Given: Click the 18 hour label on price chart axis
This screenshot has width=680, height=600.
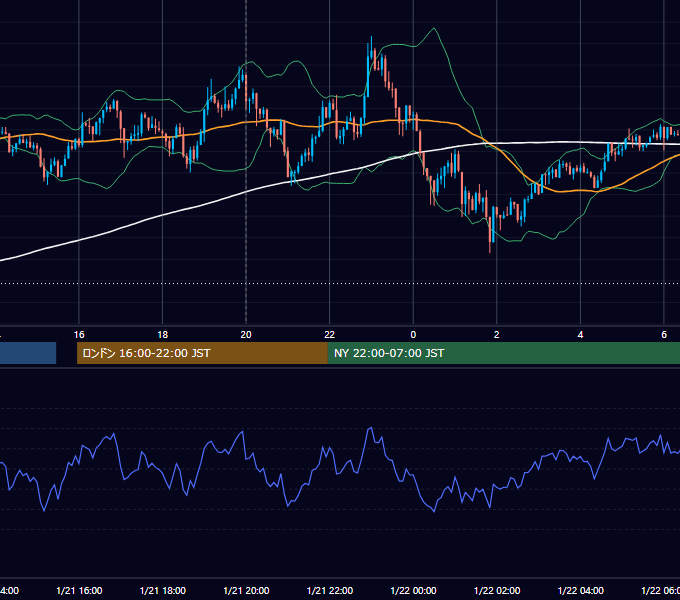Looking at the screenshot, I should pyautogui.click(x=163, y=335).
